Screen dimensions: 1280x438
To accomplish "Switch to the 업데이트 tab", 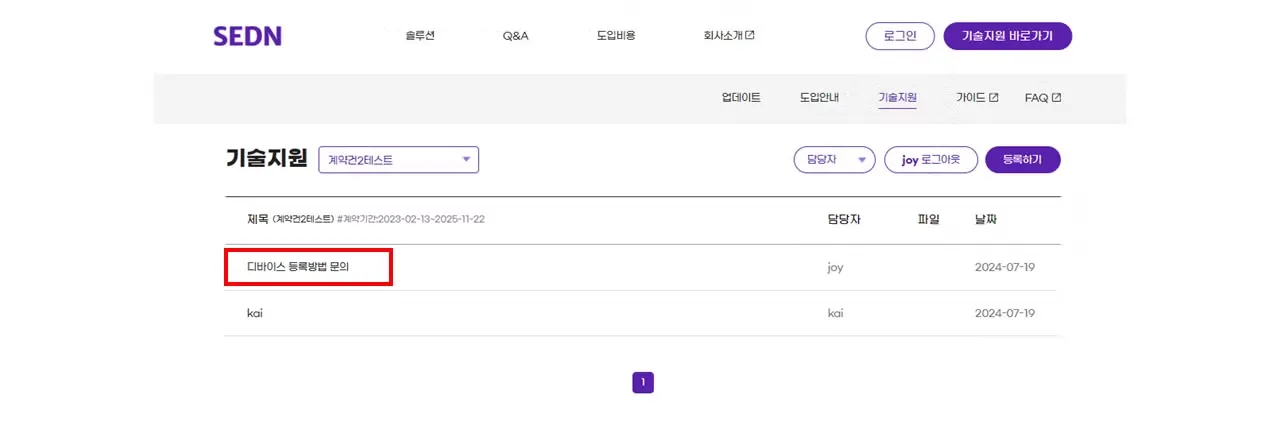I will pyautogui.click(x=741, y=98).
